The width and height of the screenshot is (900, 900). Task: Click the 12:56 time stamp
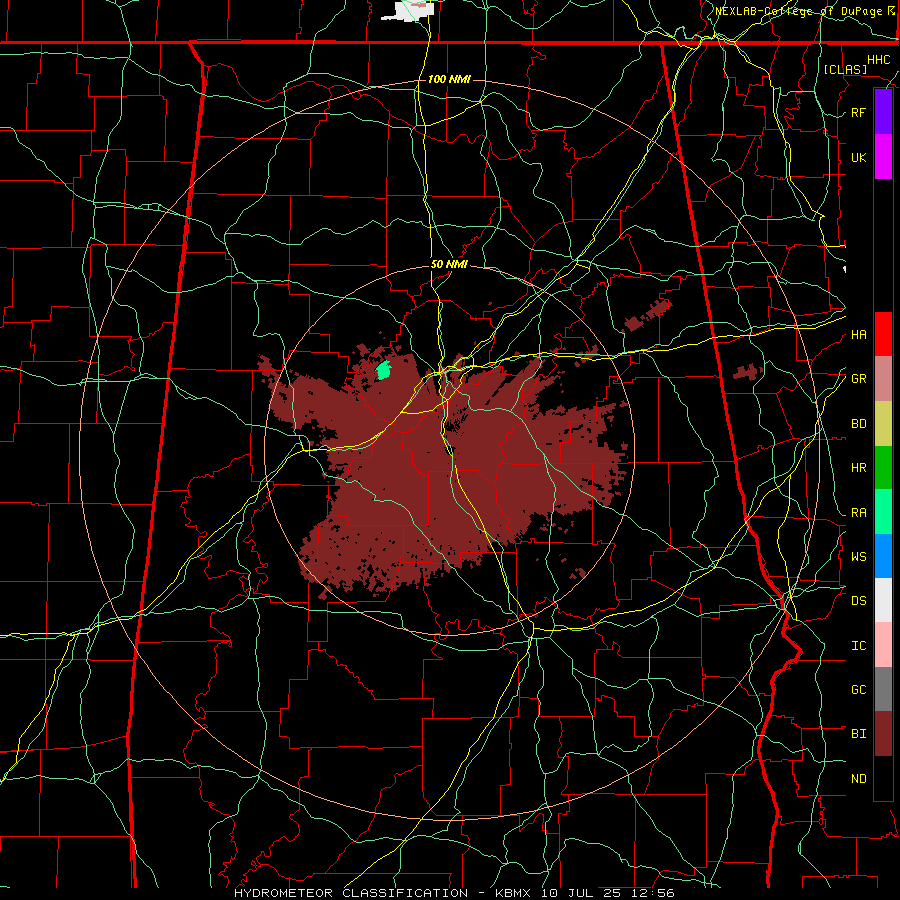655,893
